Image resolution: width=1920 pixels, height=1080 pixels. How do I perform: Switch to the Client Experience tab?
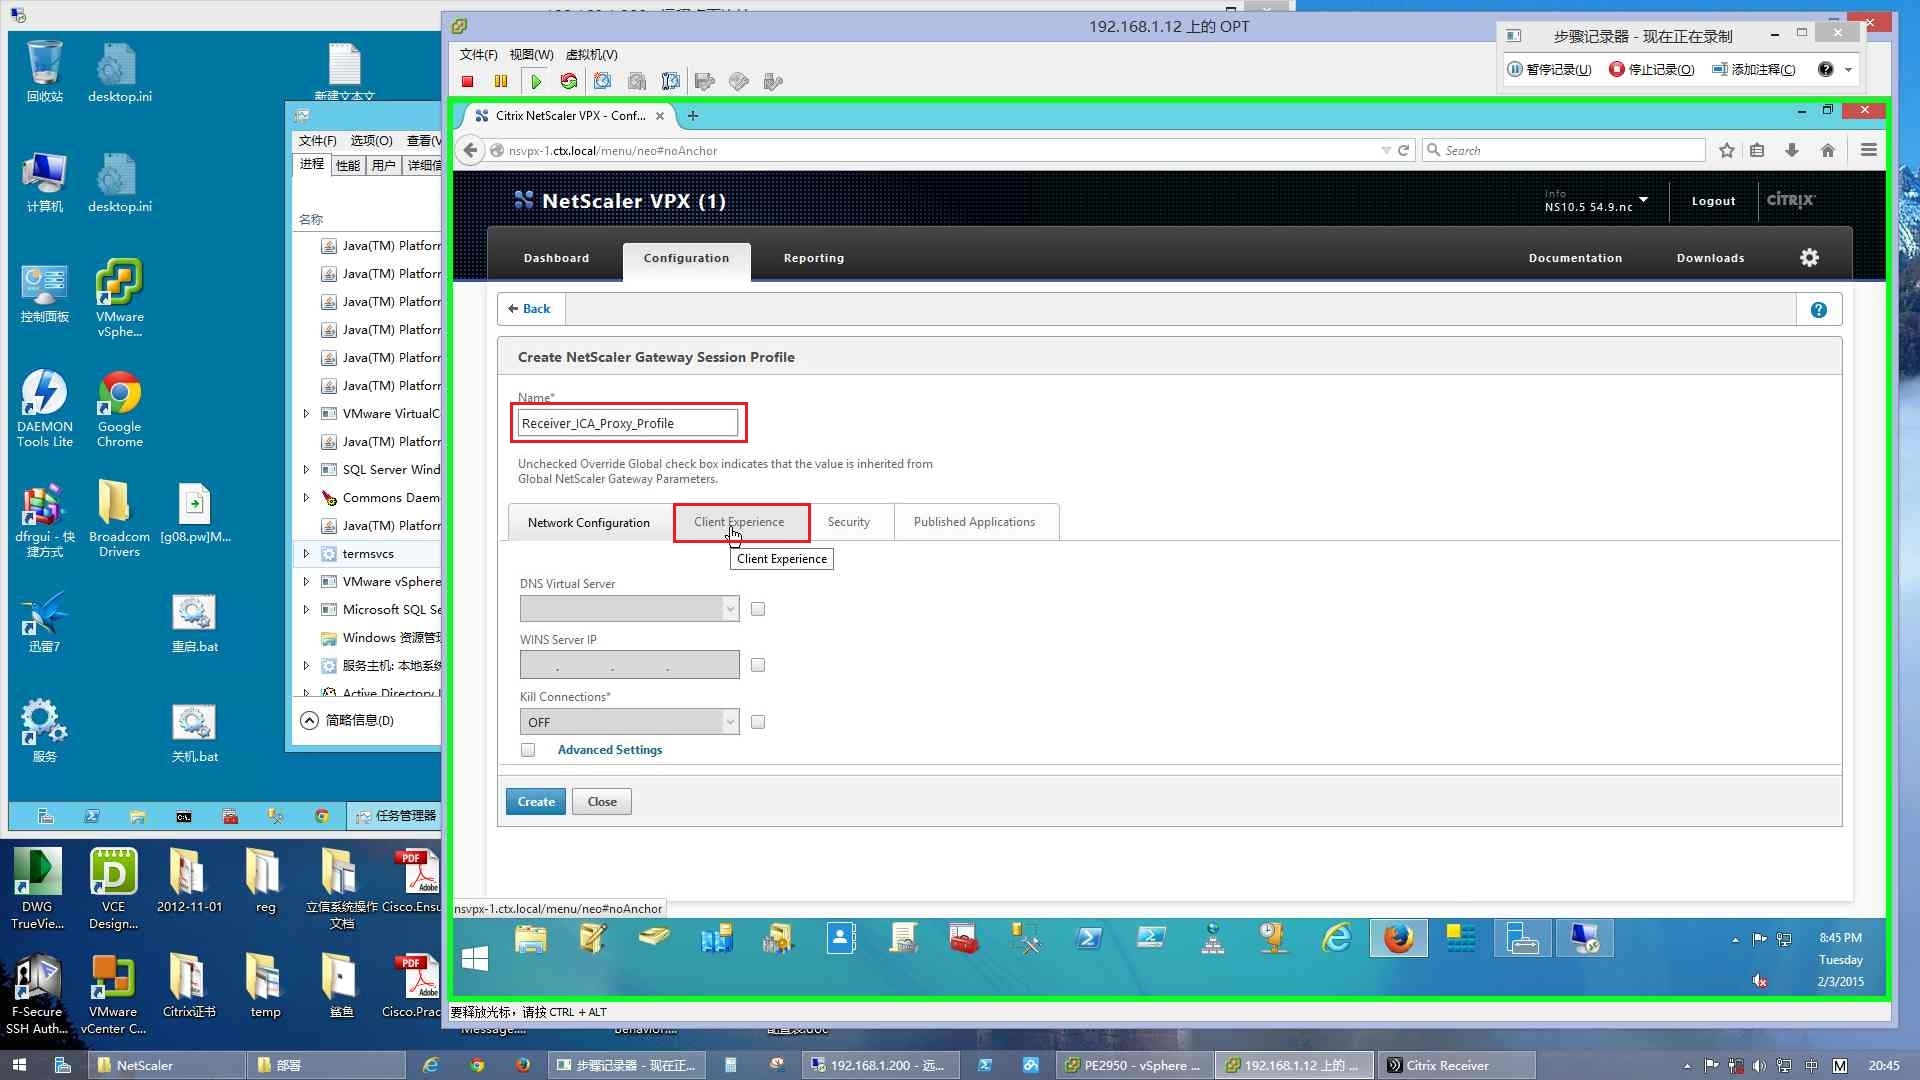point(739,522)
